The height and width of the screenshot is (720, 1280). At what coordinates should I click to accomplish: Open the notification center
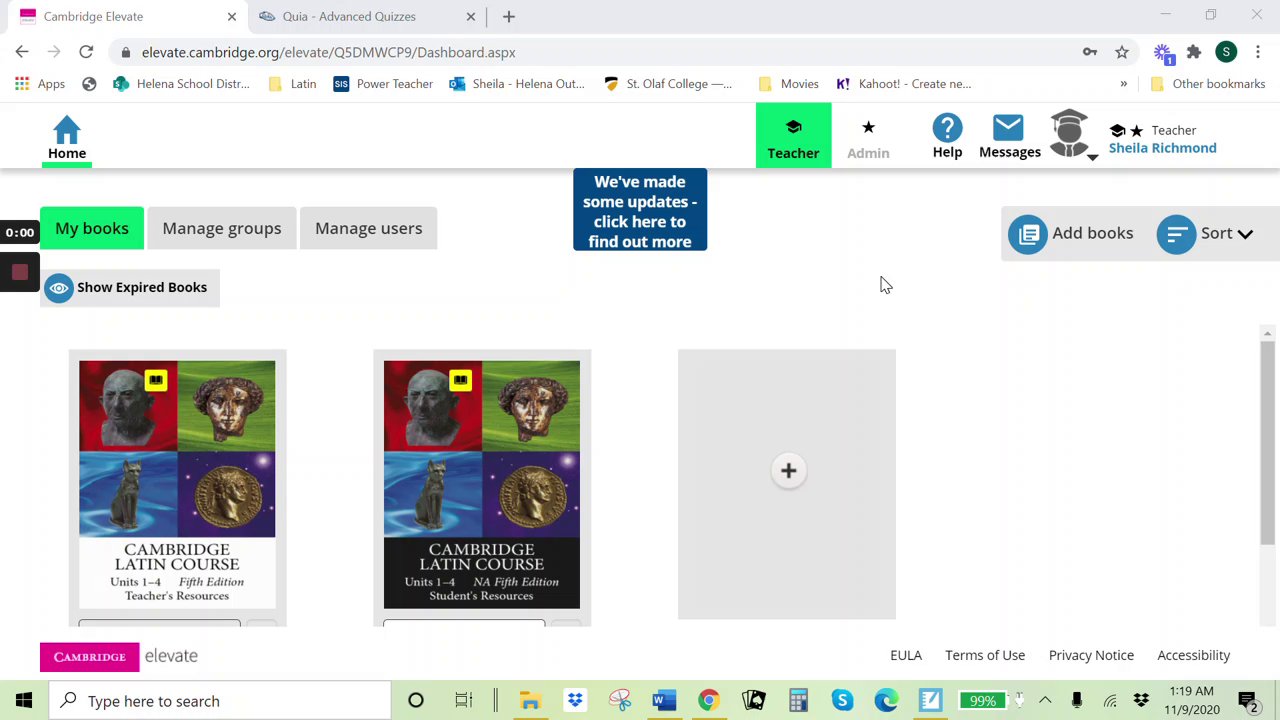click(x=1247, y=701)
